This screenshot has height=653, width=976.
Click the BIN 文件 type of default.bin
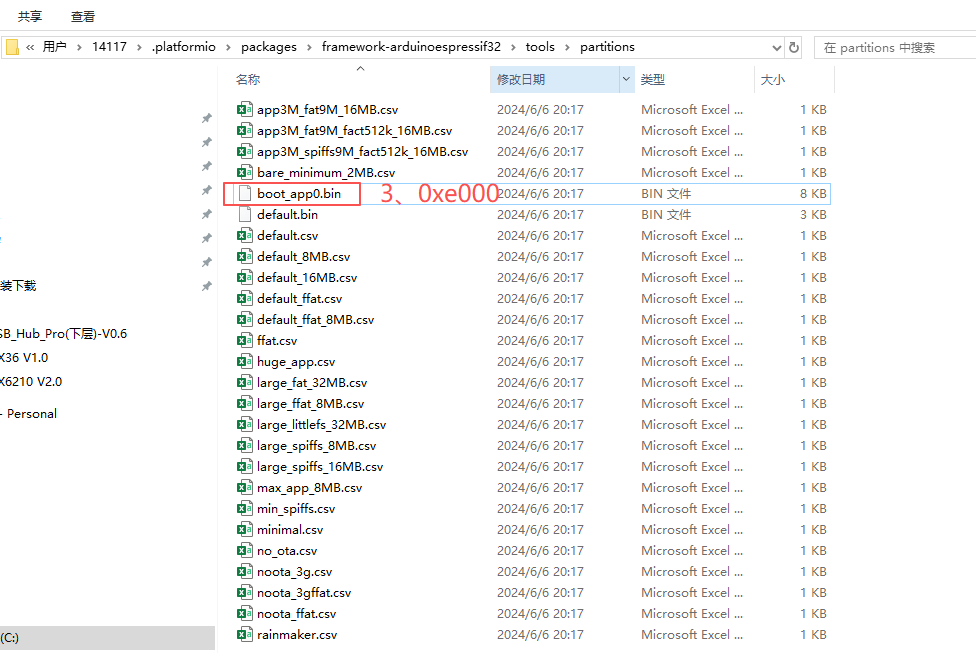point(666,215)
